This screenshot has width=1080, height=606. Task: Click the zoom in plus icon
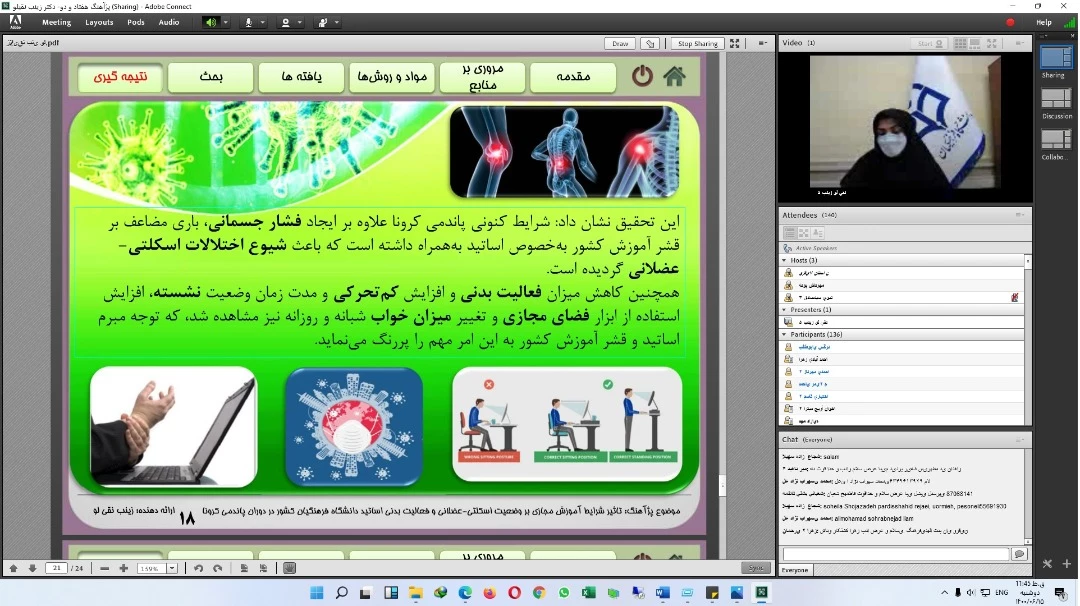[123, 568]
